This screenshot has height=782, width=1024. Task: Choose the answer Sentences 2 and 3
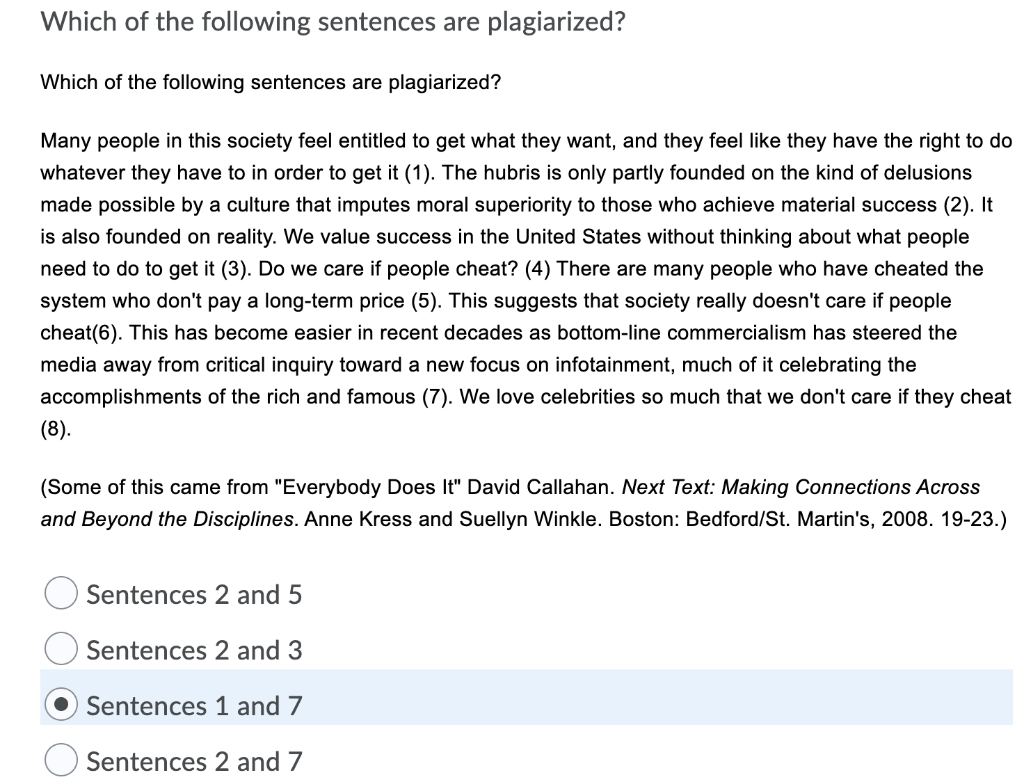[x=61, y=648]
